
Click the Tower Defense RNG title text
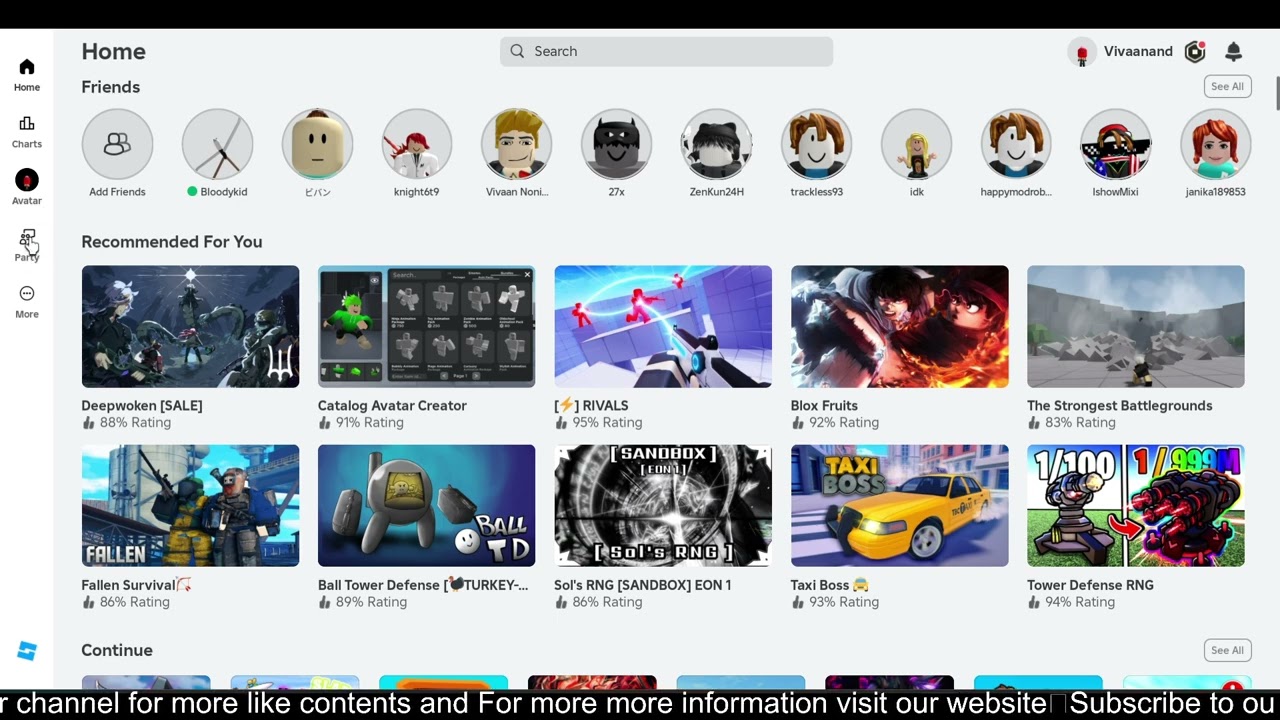1090,585
